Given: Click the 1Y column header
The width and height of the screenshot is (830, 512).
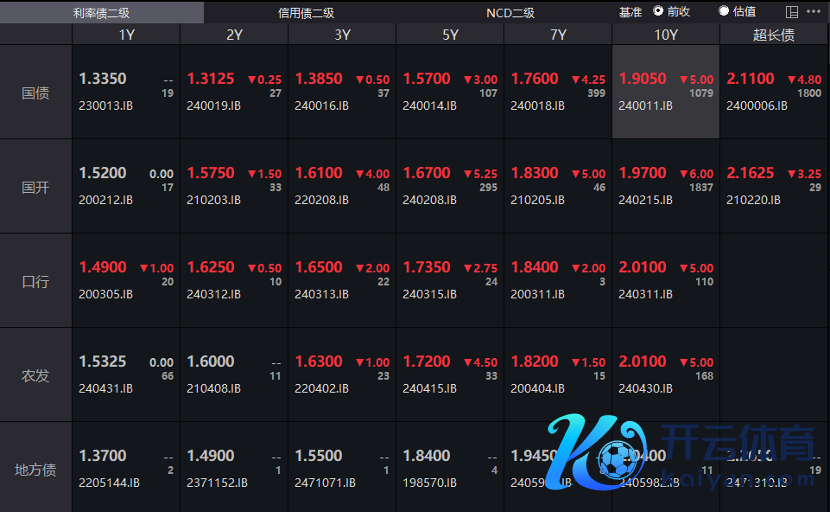Looking at the screenshot, I should [126, 34].
